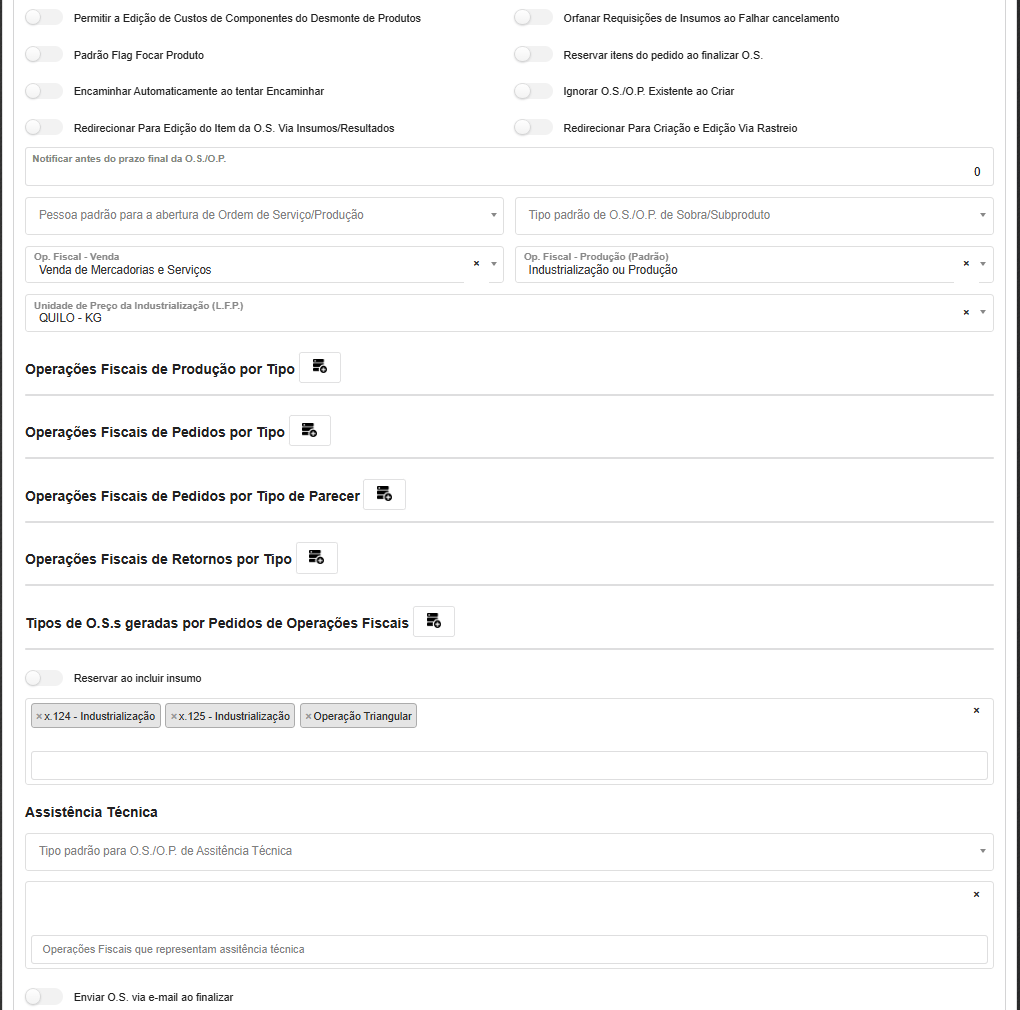Enable Orfanar Requisições de Insumos switch
1020x1010 pixels.
pyautogui.click(x=533, y=18)
